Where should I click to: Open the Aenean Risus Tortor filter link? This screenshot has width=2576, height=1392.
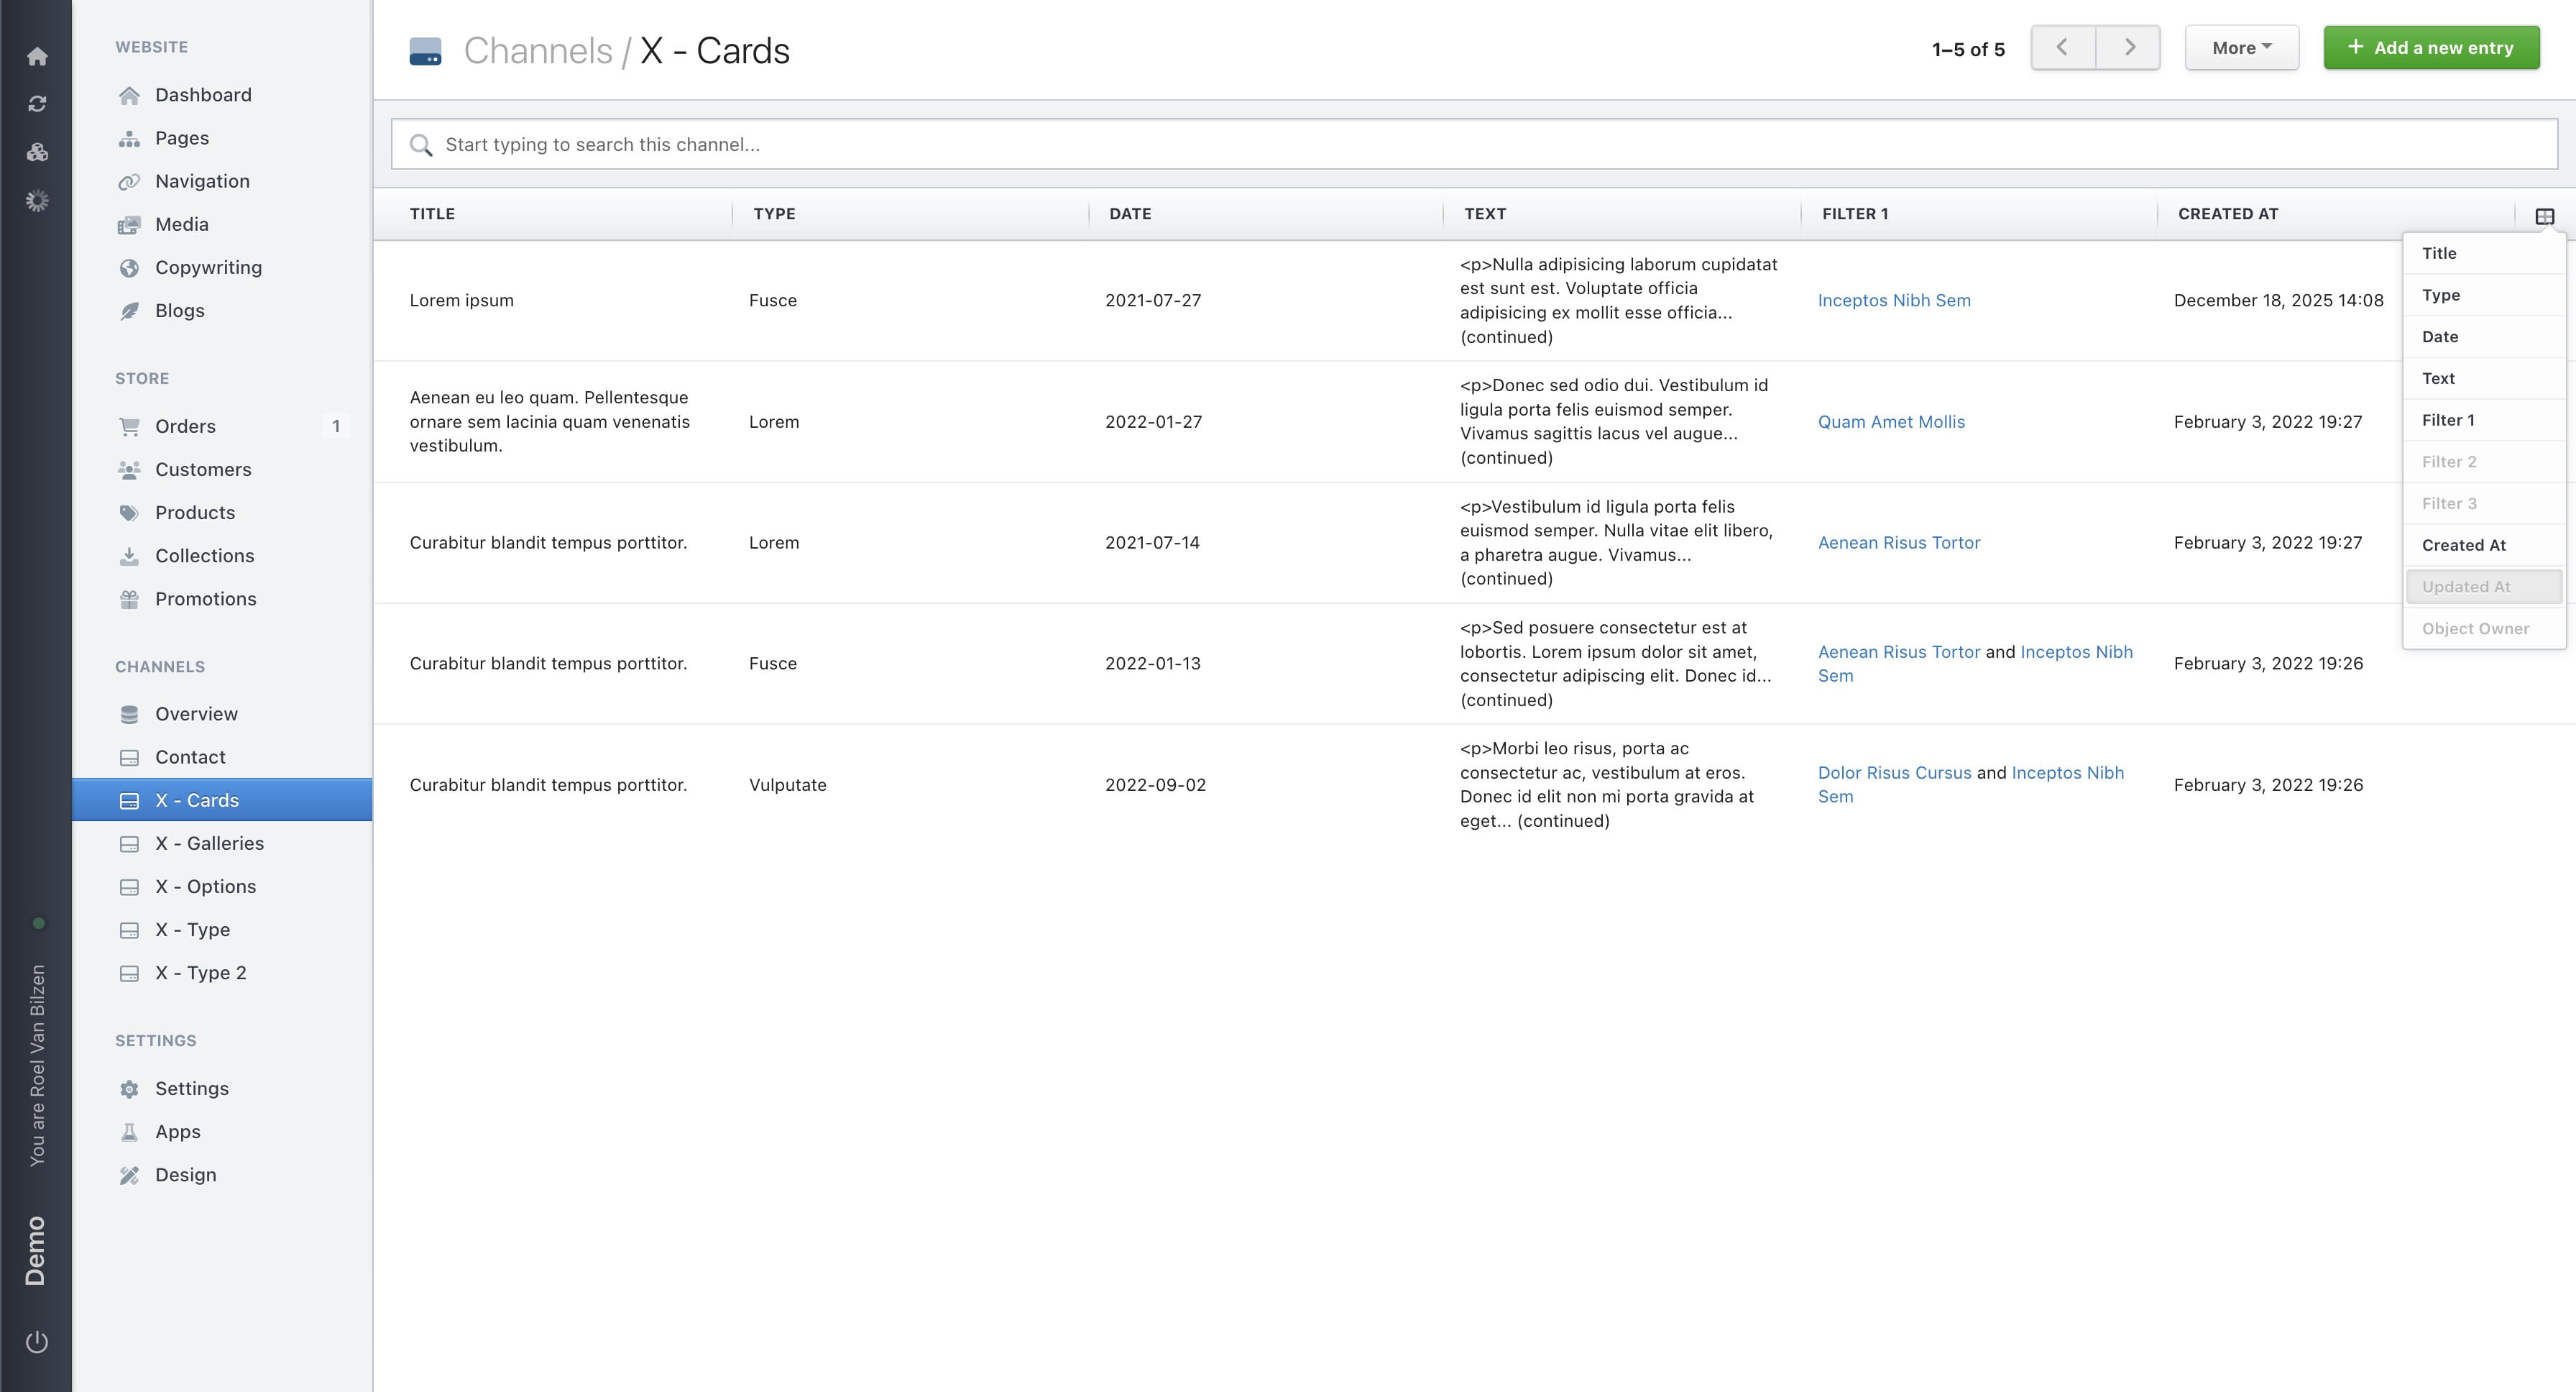(1899, 542)
